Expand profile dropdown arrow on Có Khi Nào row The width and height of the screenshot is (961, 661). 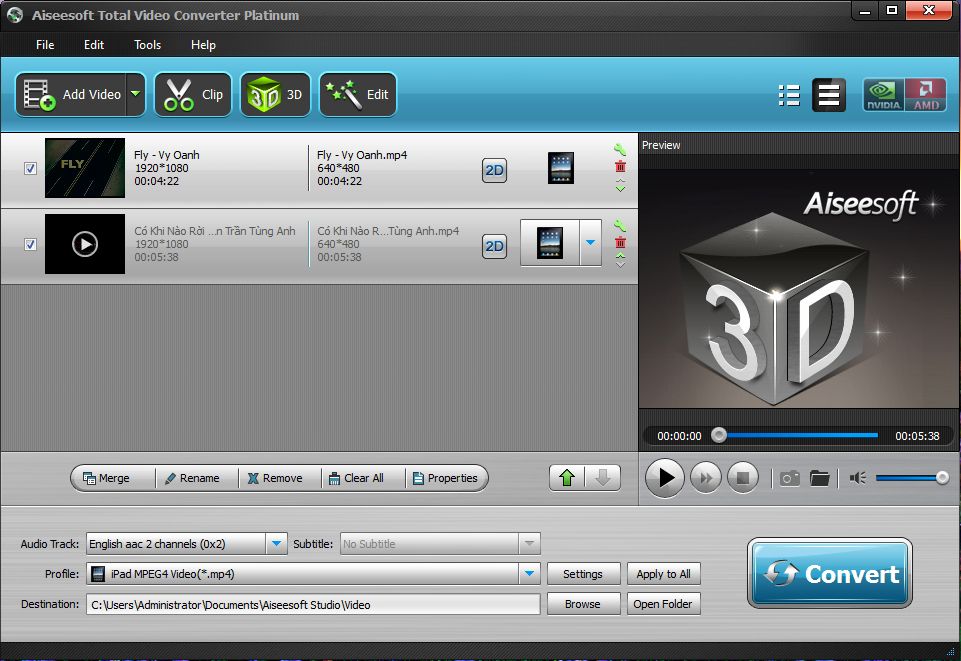coord(590,243)
